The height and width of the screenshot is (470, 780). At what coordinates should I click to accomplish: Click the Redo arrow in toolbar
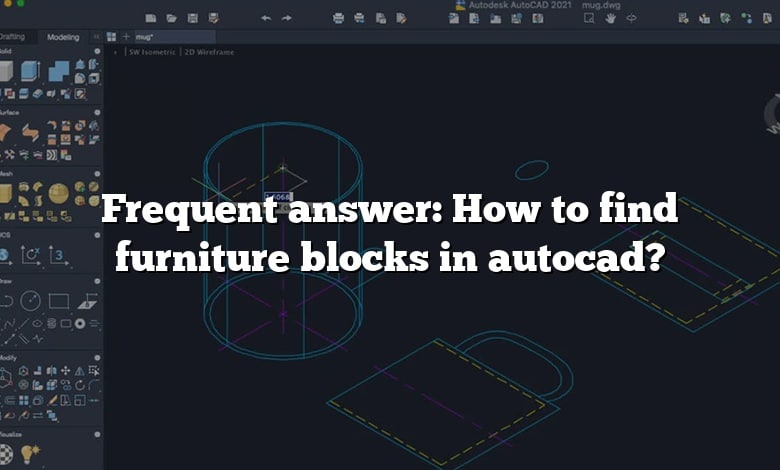(287, 18)
